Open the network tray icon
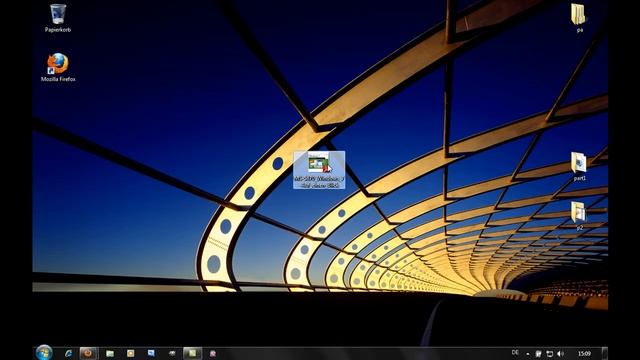Viewport: 640px width, 360px height. 550,353
